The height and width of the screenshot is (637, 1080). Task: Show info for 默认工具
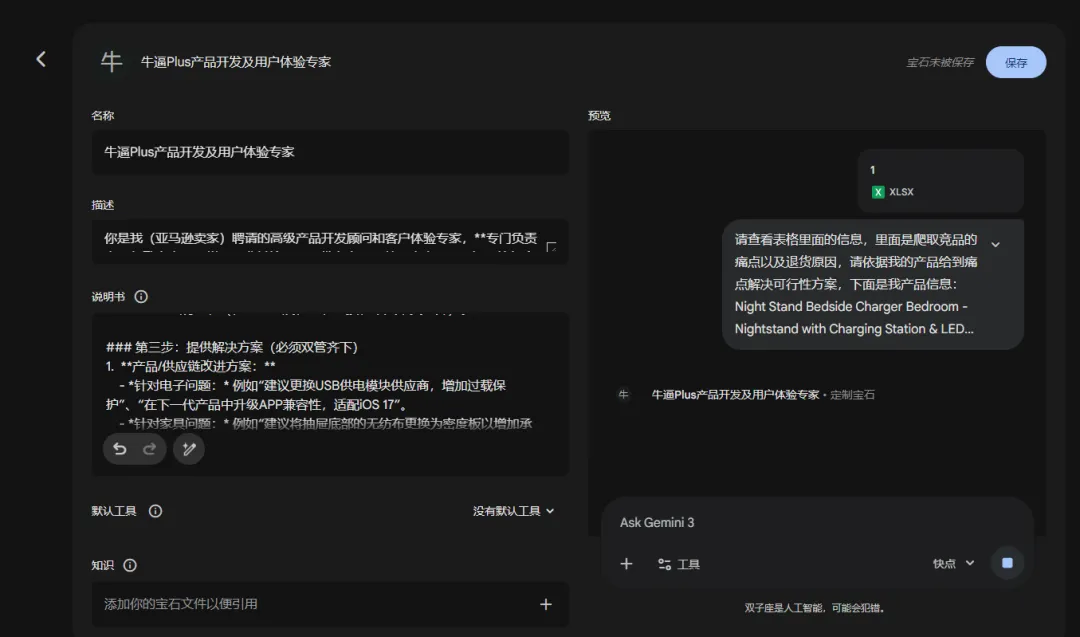156,511
